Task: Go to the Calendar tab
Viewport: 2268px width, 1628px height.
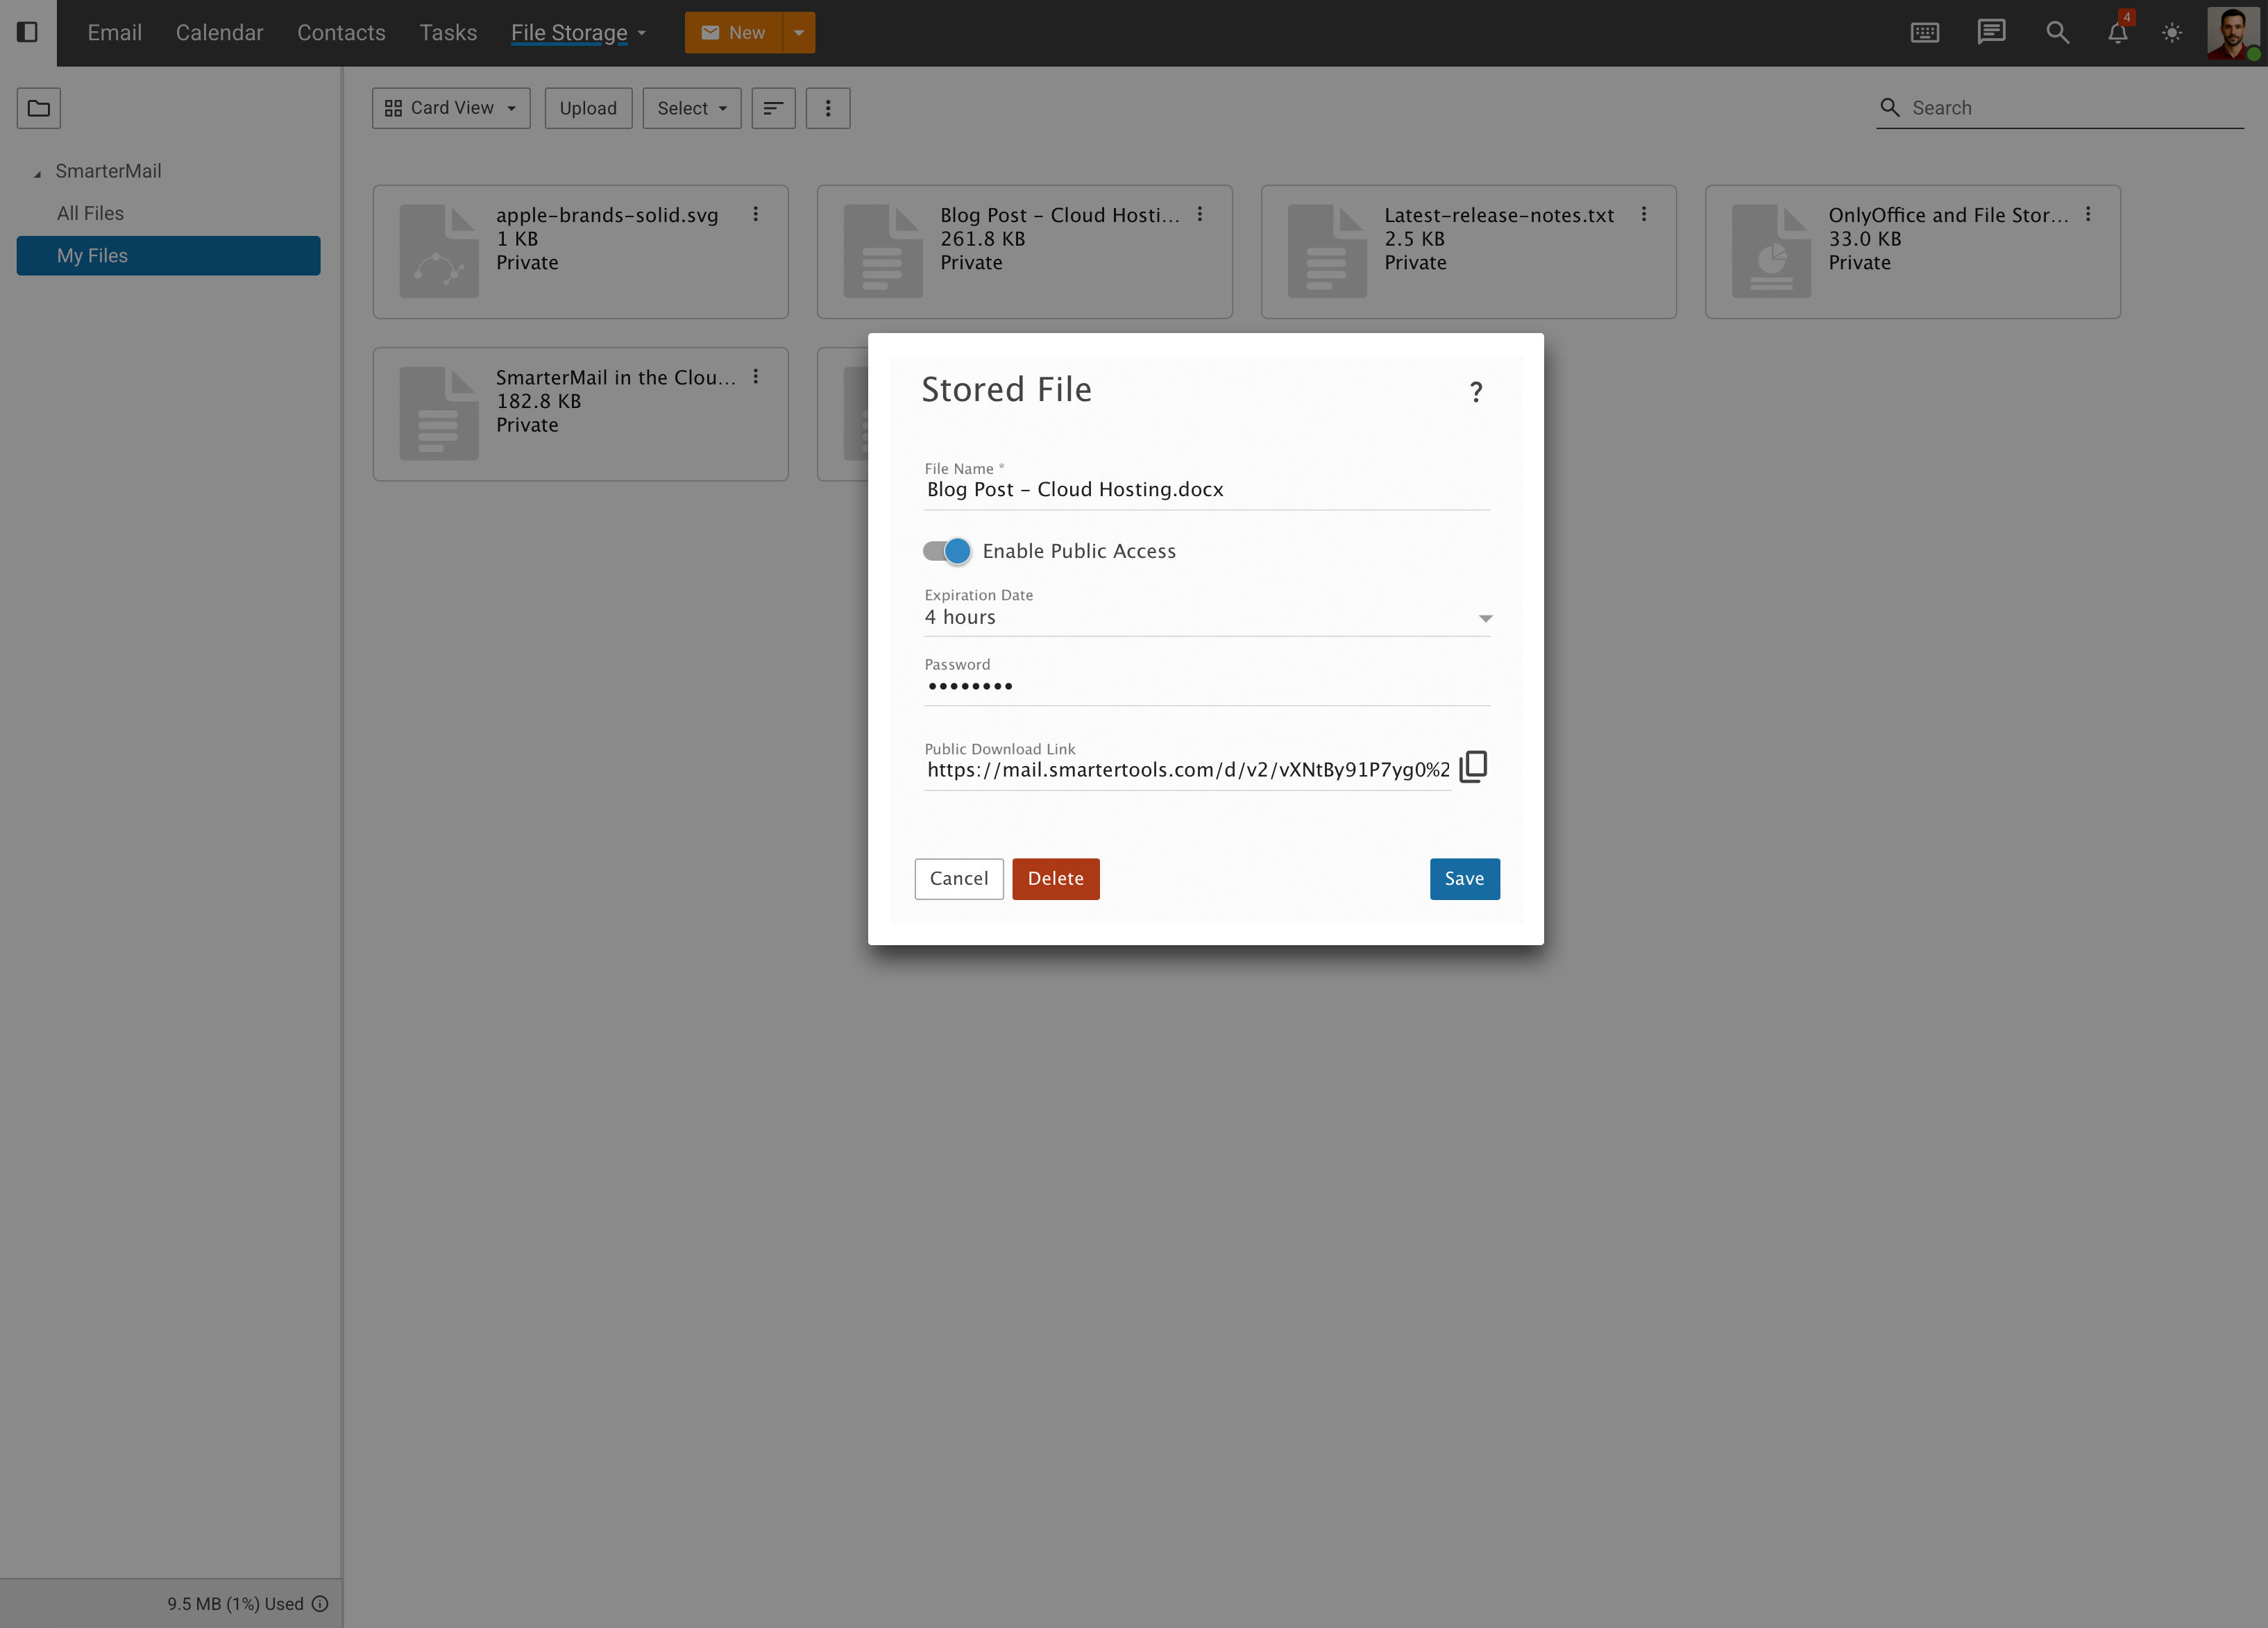Action: click(219, 33)
